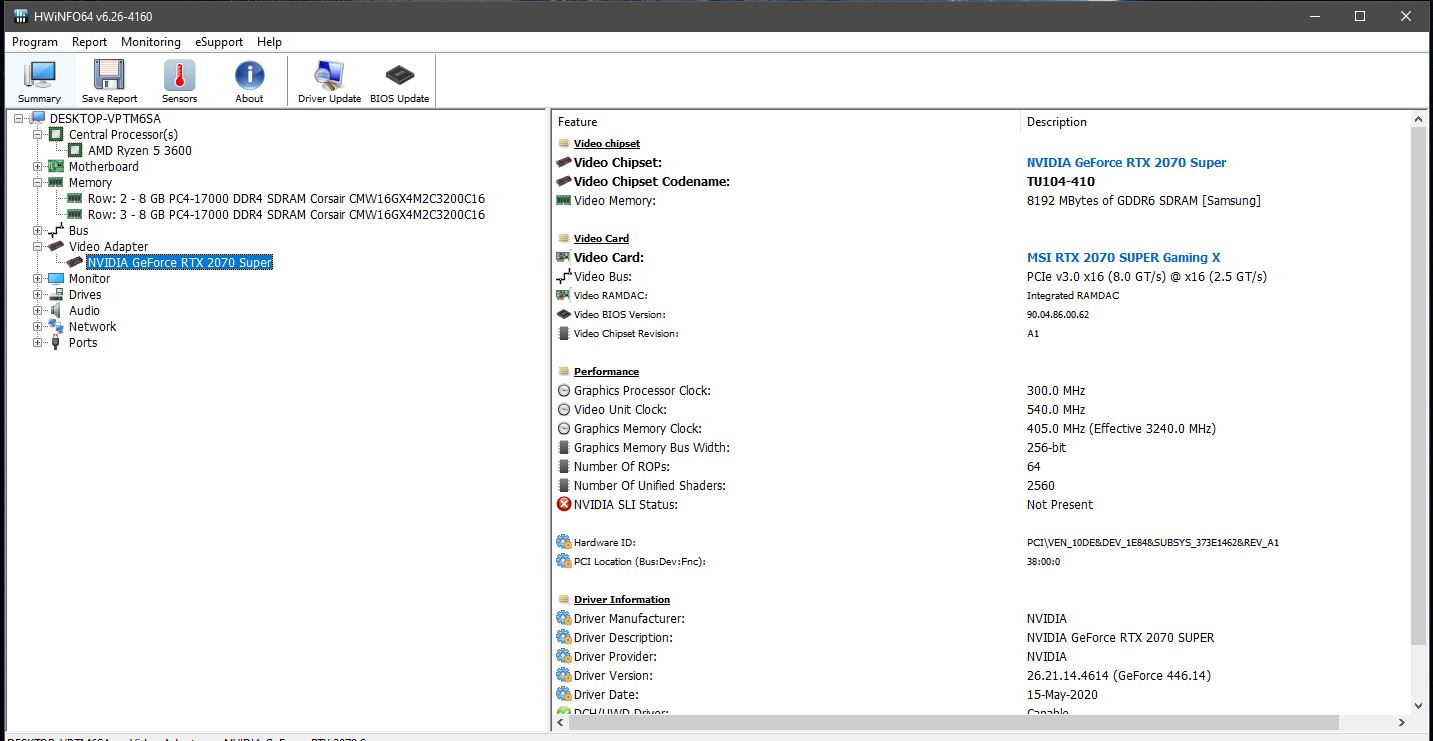Click the NVIDIA GeForce RTX 2070 Super link

click(x=1126, y=163)
